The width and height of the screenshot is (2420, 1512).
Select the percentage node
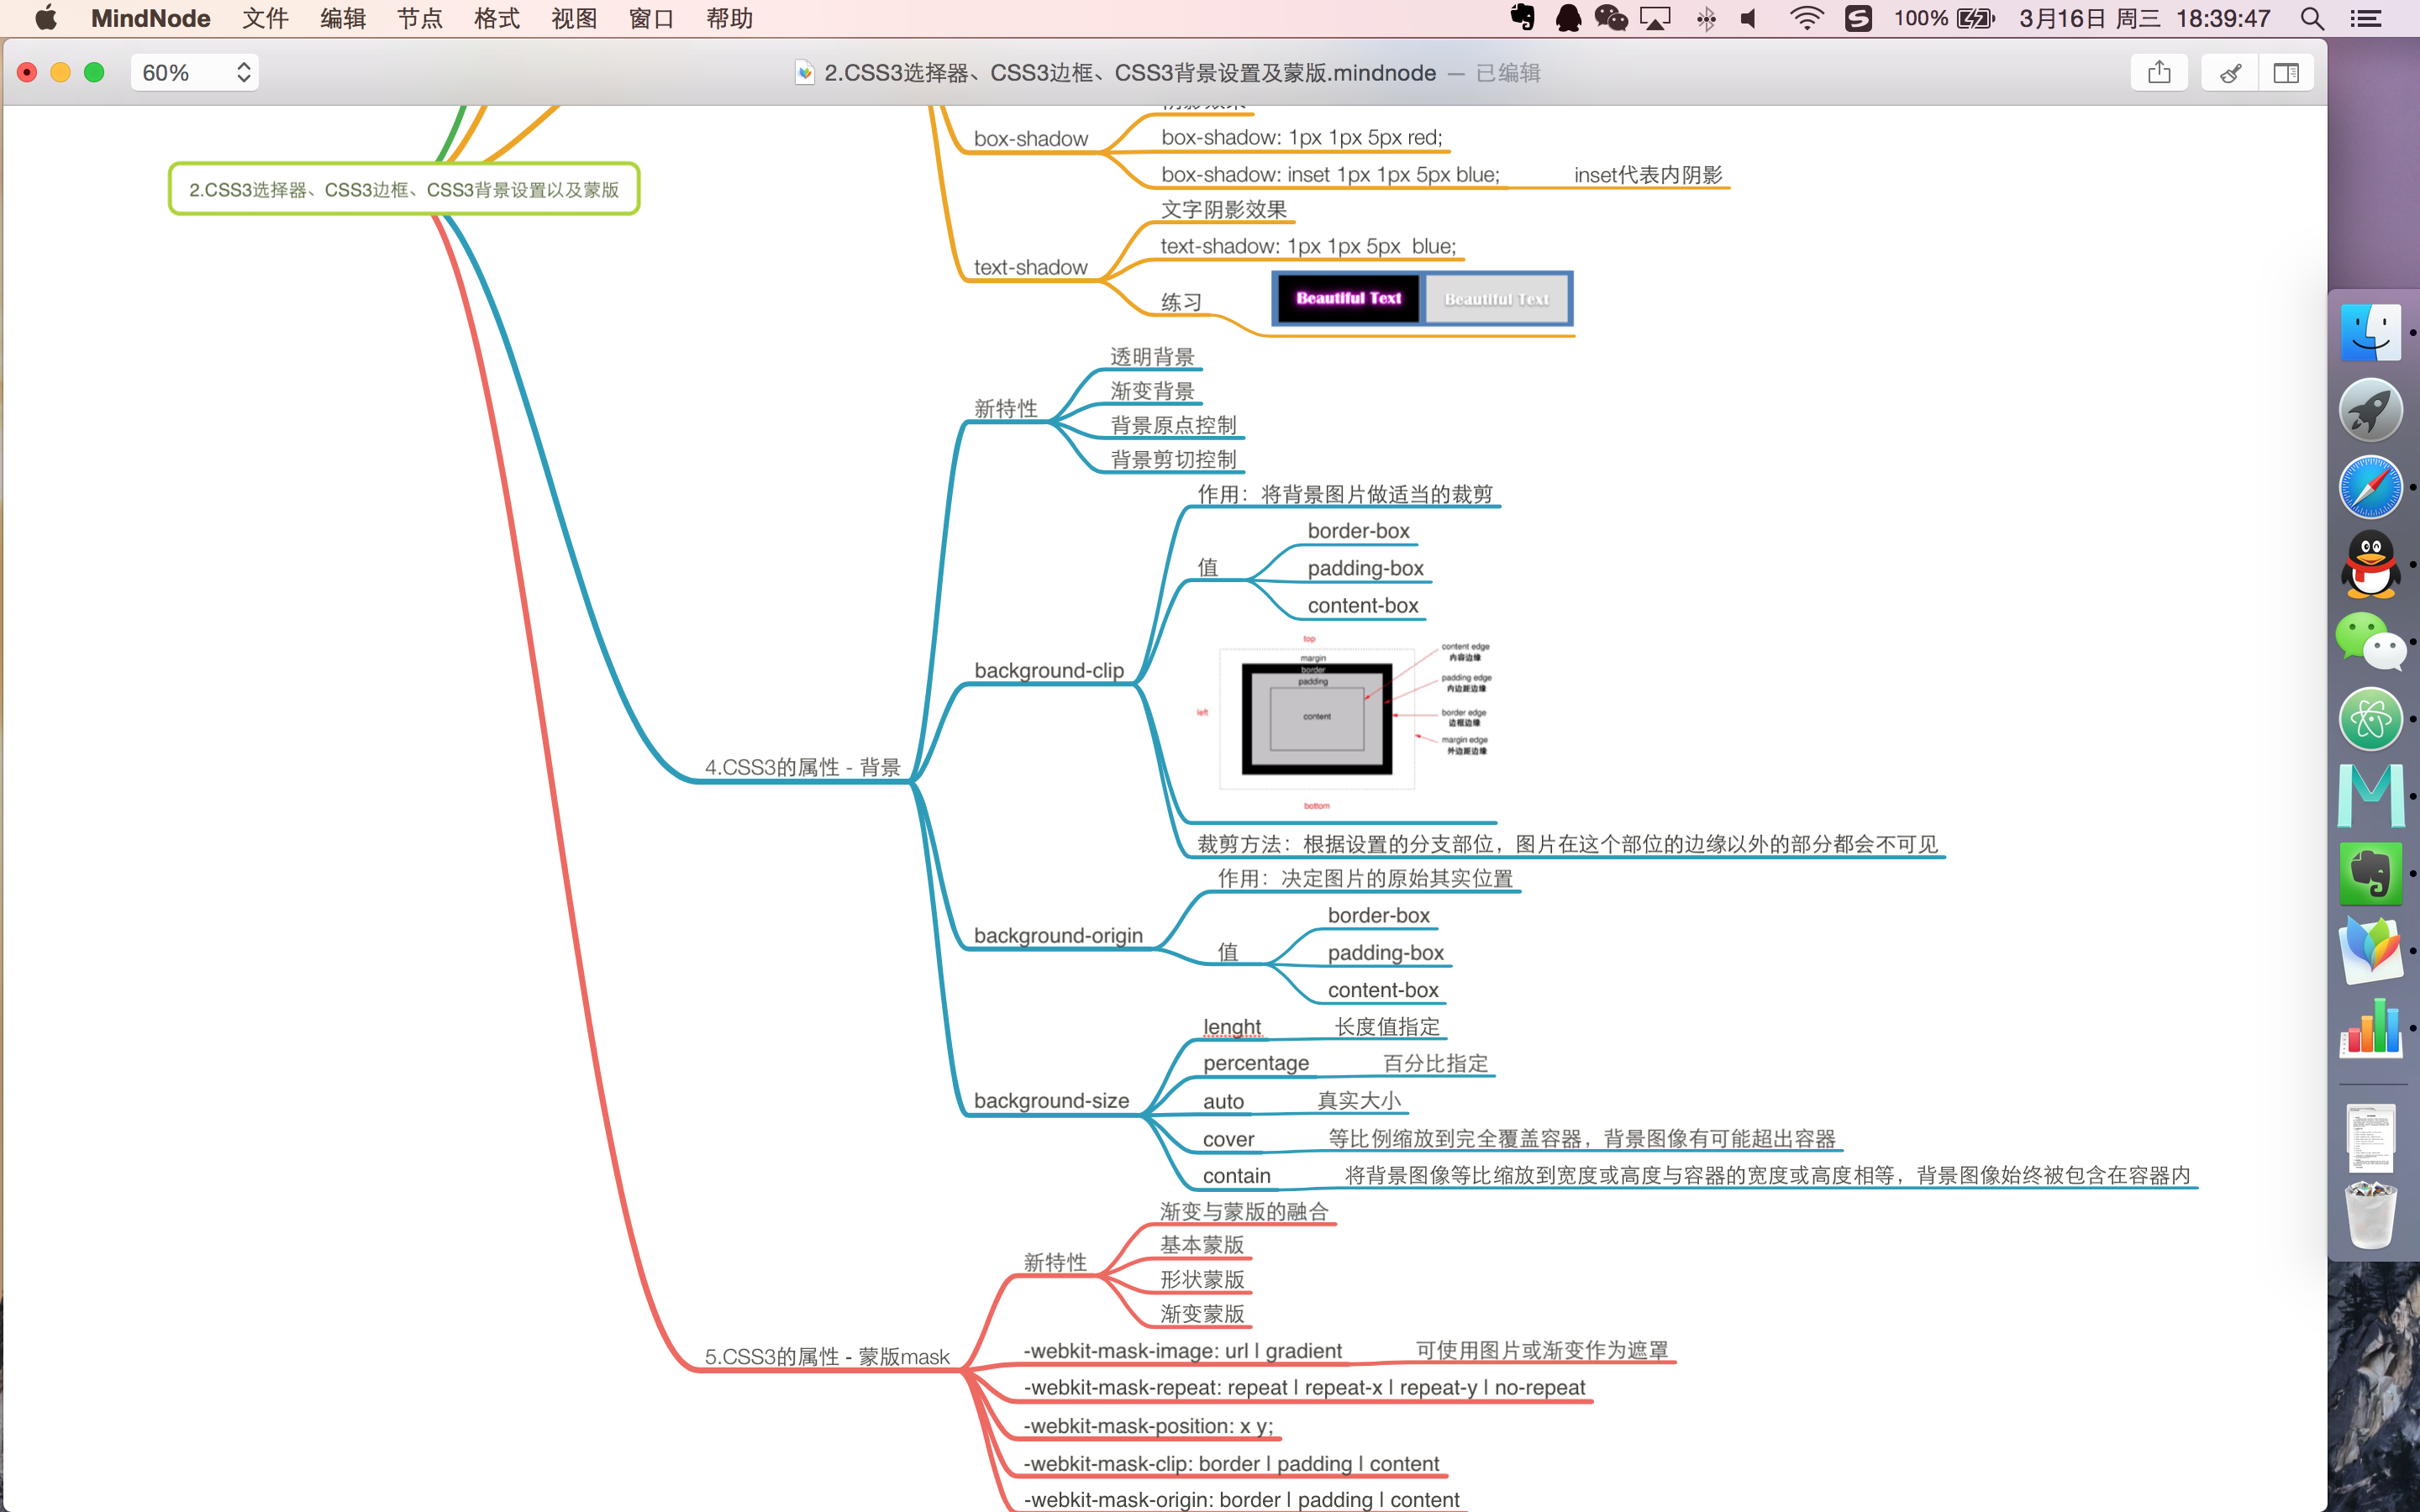pyautogui.click(x=1256, y=1063)
